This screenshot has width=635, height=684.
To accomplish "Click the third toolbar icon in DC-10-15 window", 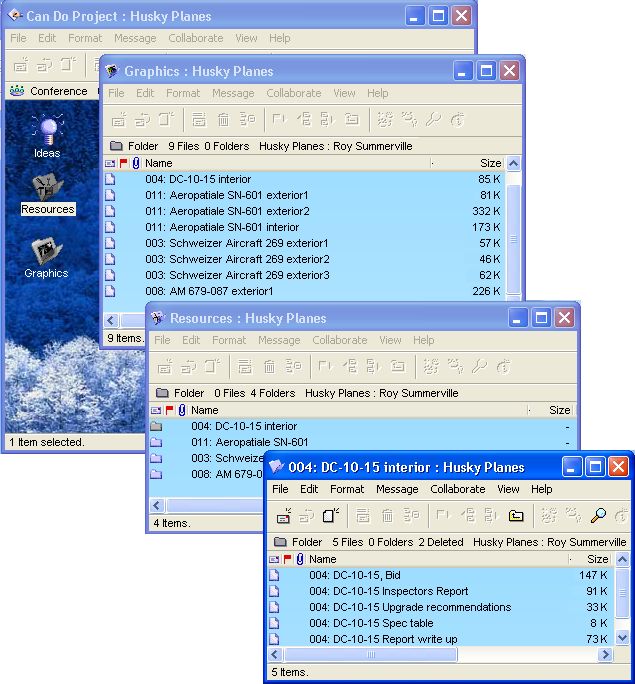I will pos(331,516).
